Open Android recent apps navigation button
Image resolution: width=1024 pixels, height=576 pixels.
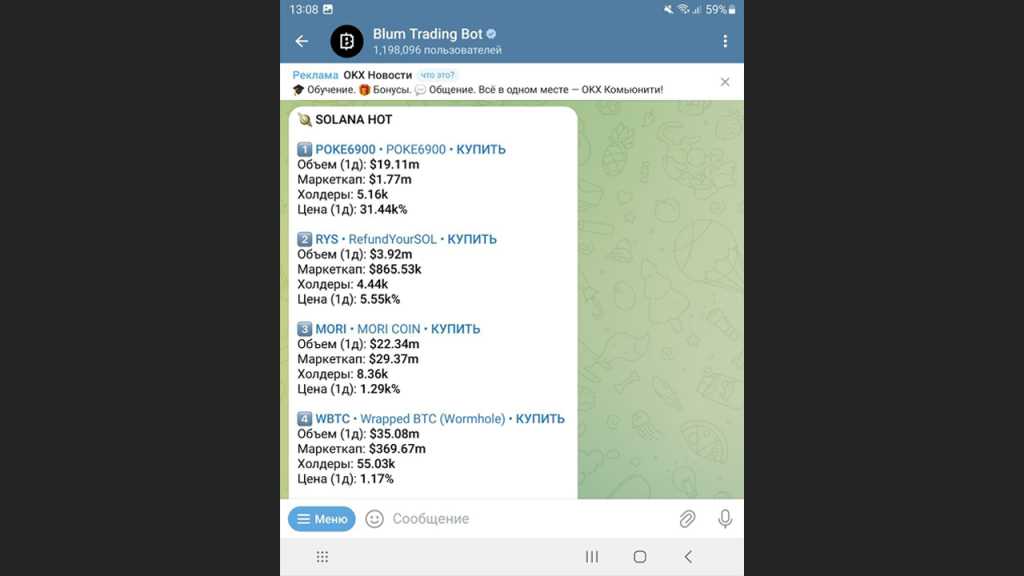click(592, 557)
